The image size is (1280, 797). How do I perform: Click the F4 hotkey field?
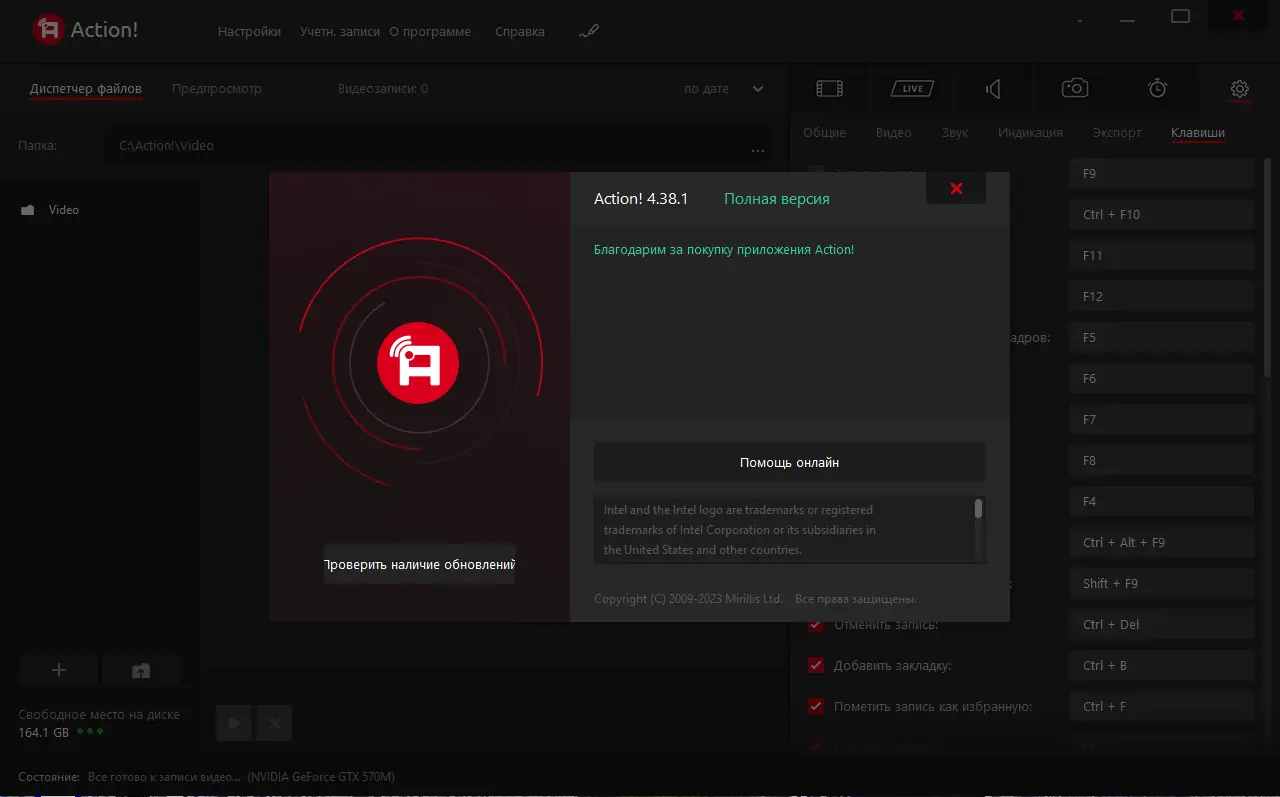[x=1161, y=502]
